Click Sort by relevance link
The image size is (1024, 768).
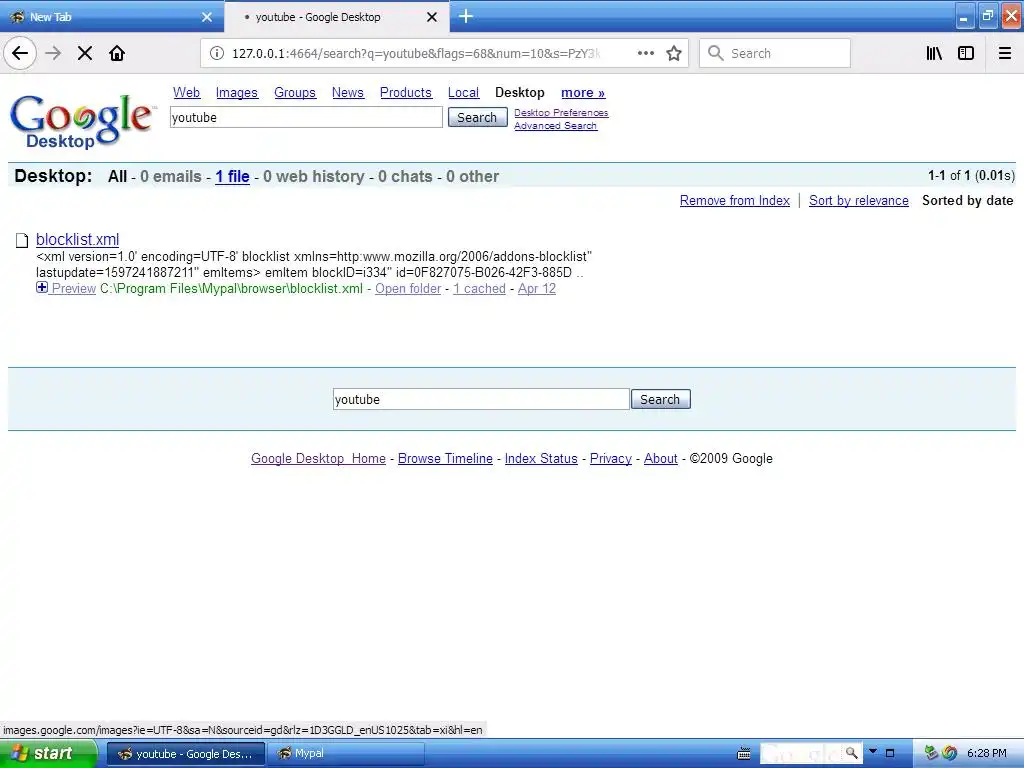coord(859,200)
